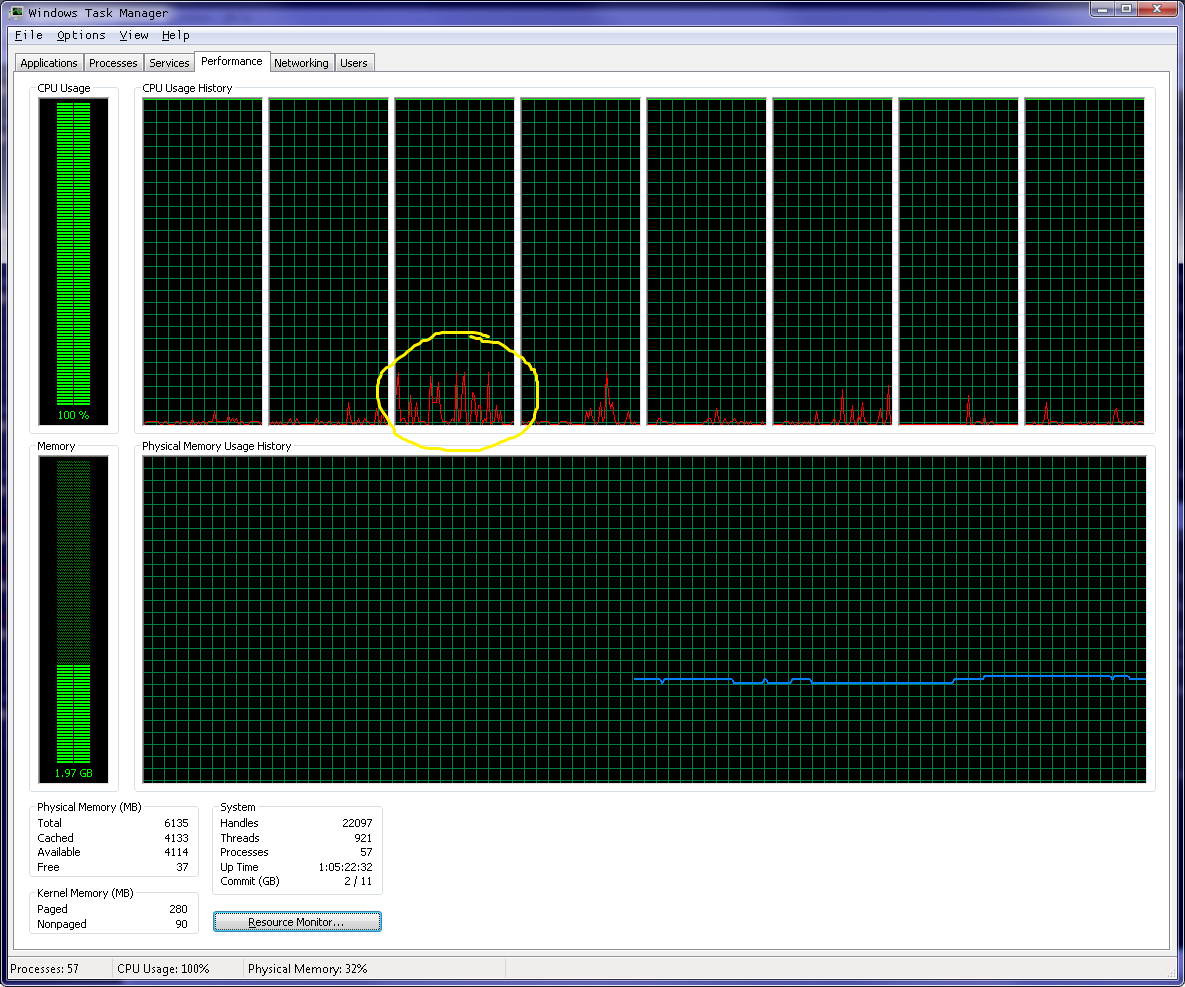Viewport: 1185px width, 987px height.
Task: Minimize the Task Manager window
Action: tap(1103, 9)
